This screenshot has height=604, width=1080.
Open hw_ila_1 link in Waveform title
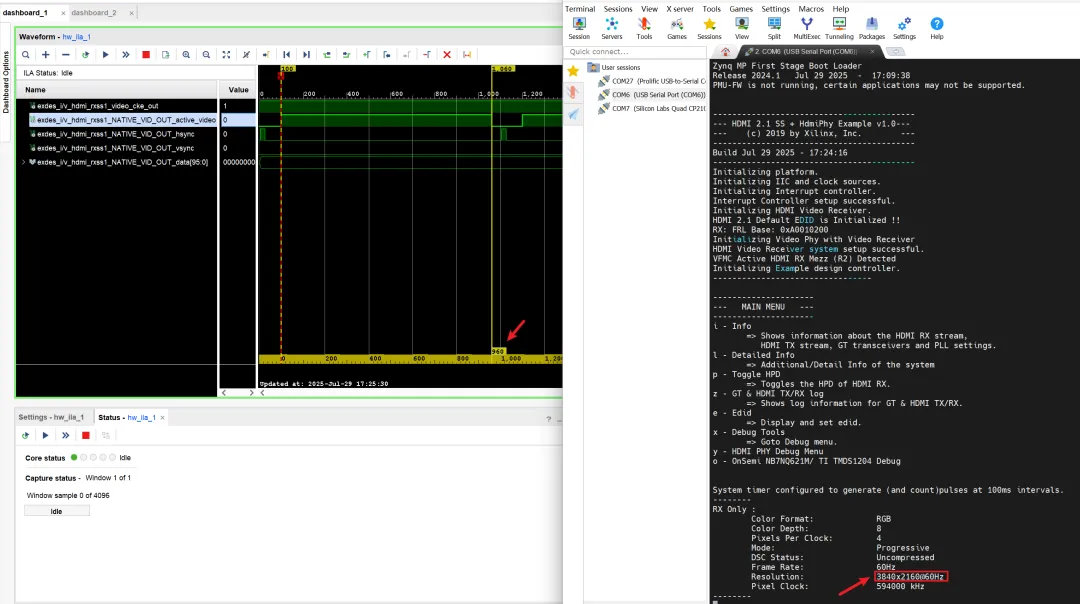tap(76, 37)
